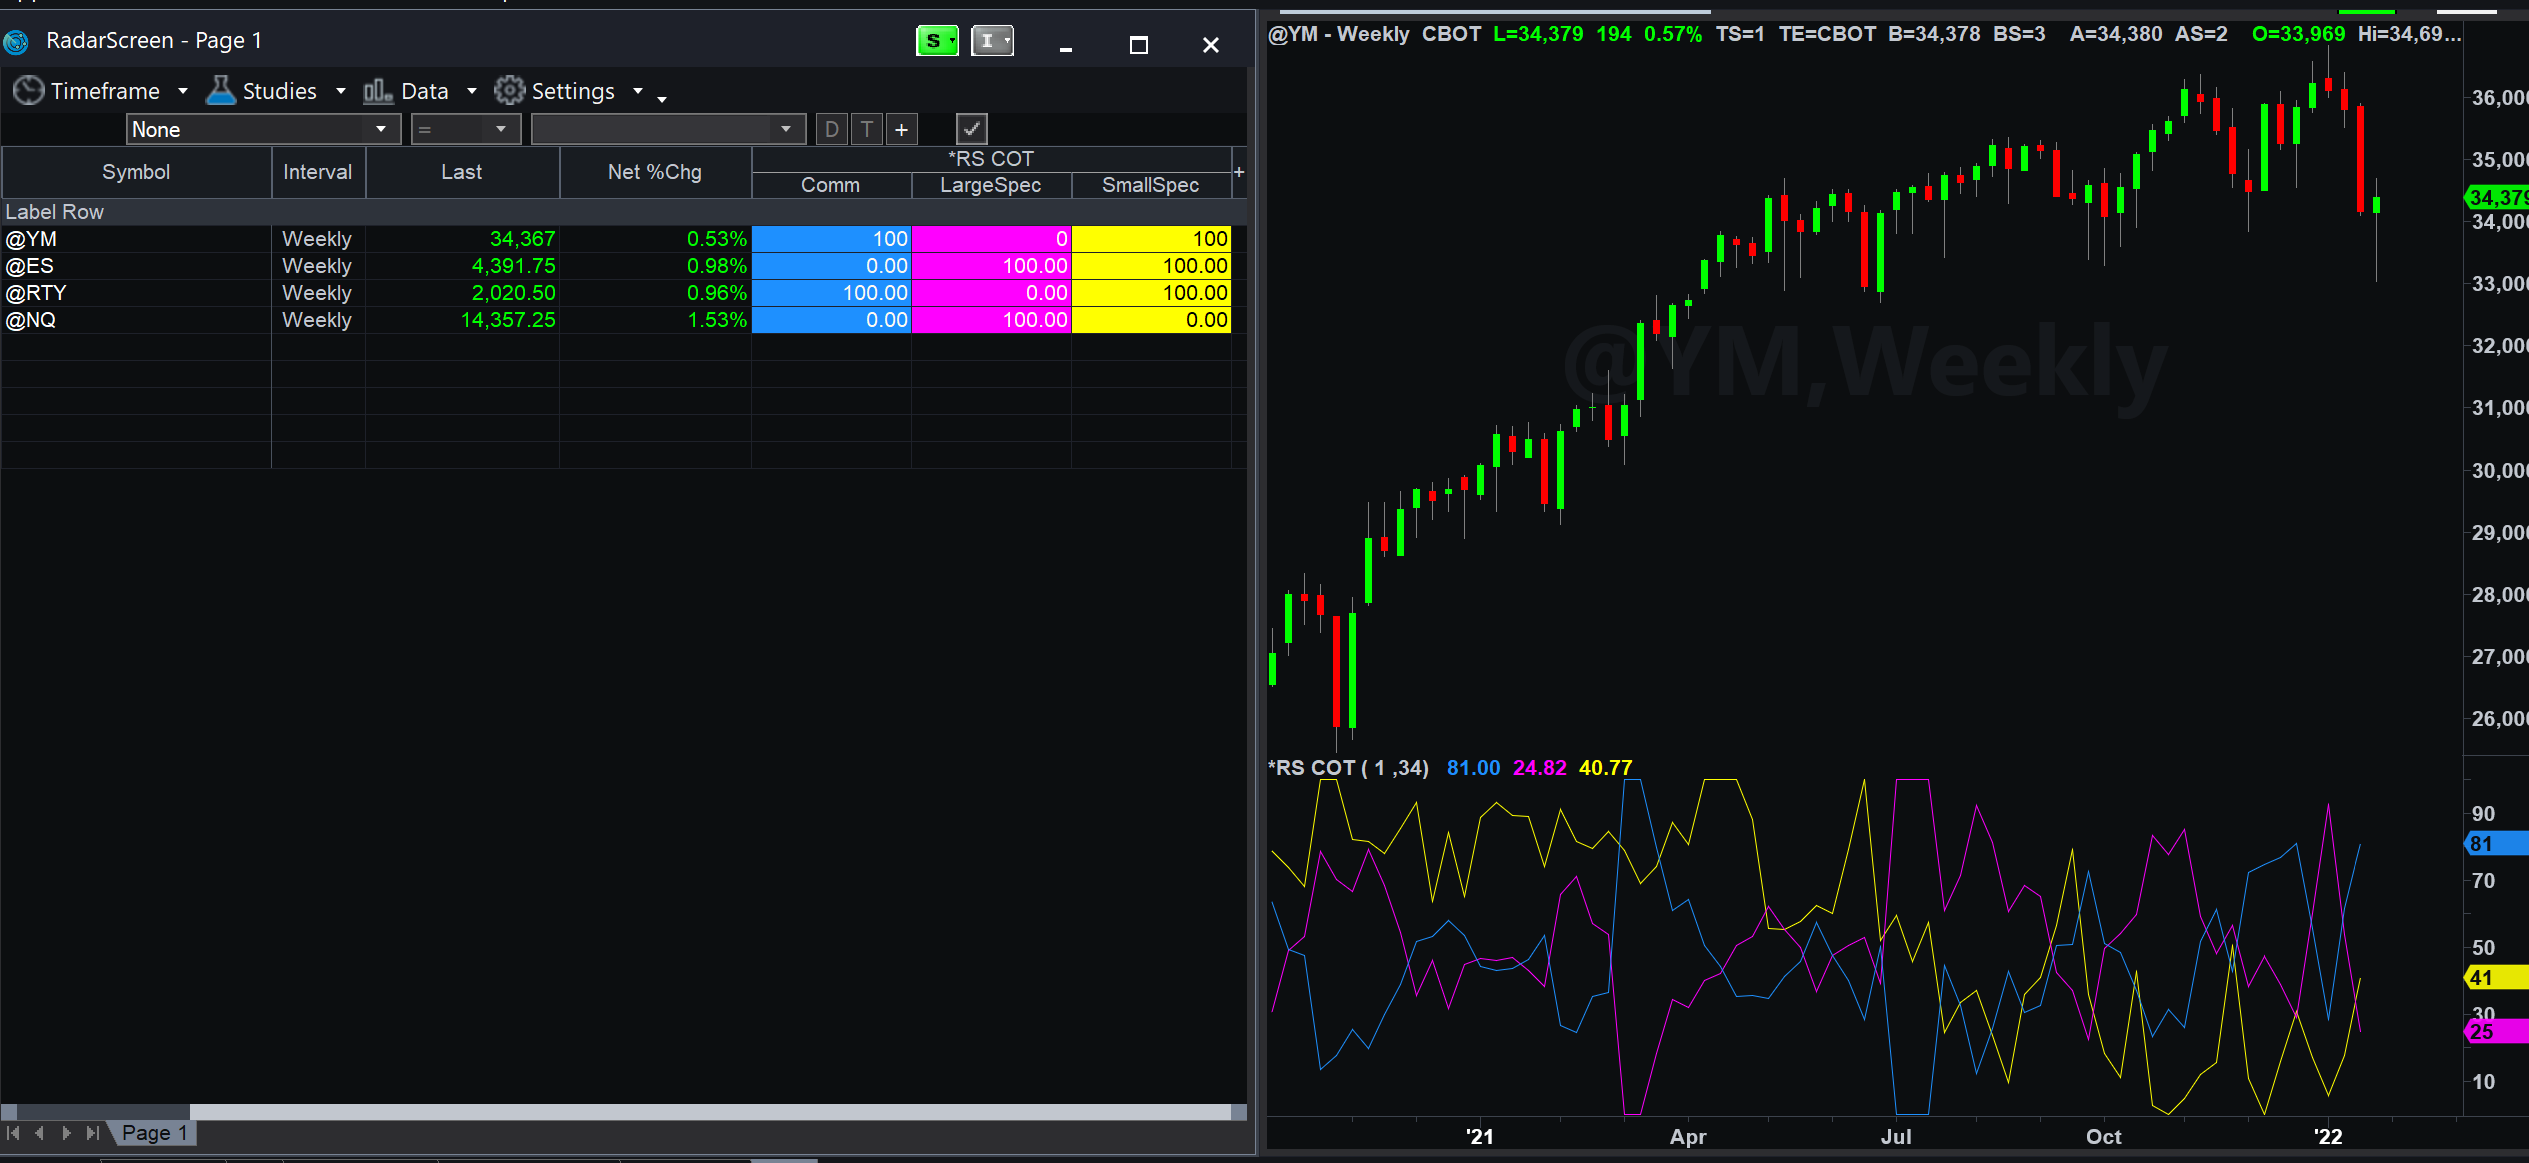
Task: Click the green S symbol link button
Action: pos(937,41)
